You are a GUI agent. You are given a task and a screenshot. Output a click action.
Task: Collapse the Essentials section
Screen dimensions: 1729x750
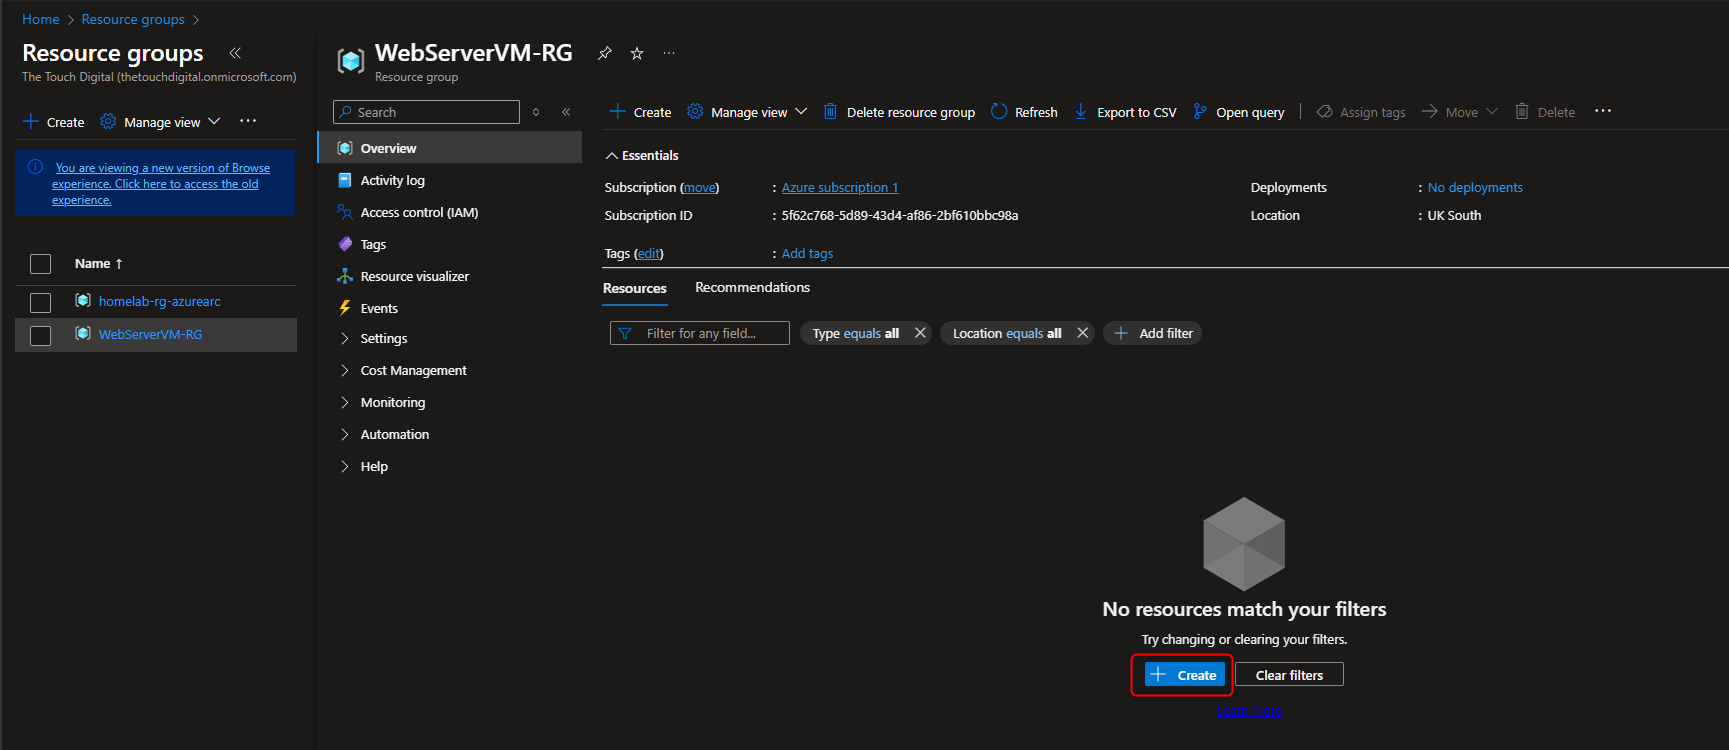642,155
